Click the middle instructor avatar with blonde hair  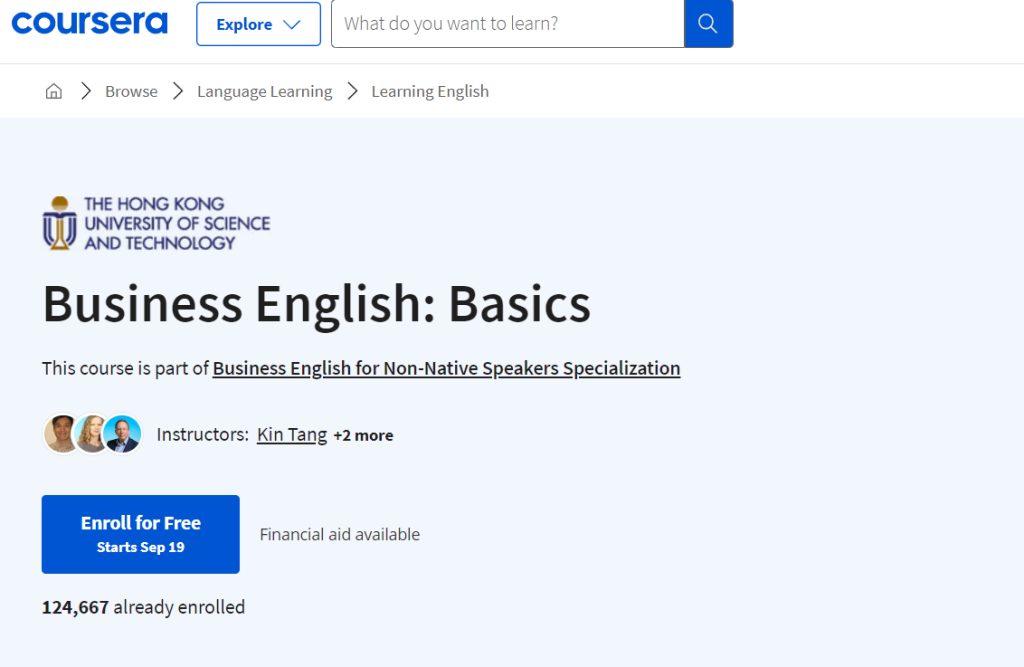[x=92, y=434]
